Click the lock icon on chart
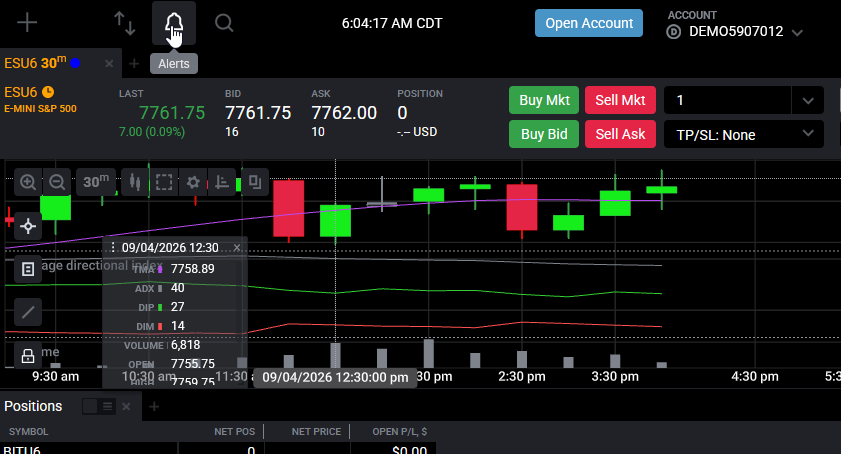This screenshot has height=454, width=841. pos(28,355)
